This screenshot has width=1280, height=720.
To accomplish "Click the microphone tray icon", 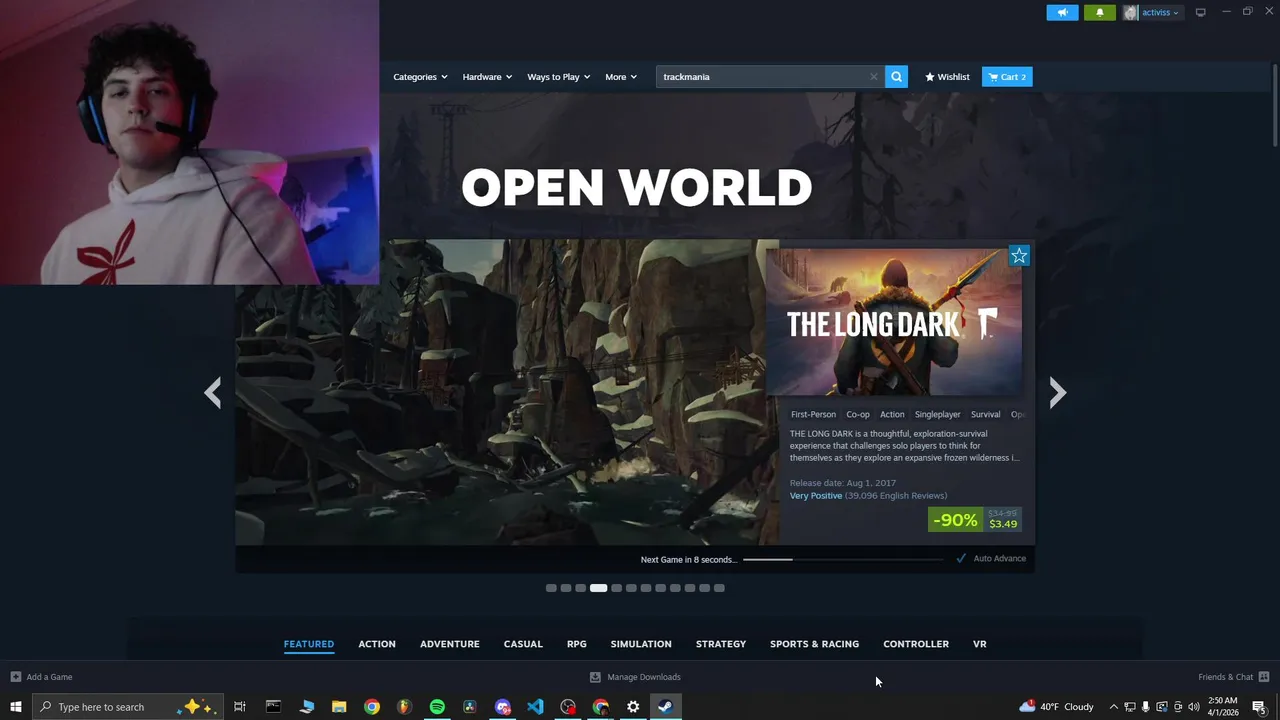I will click(1145, 707).
